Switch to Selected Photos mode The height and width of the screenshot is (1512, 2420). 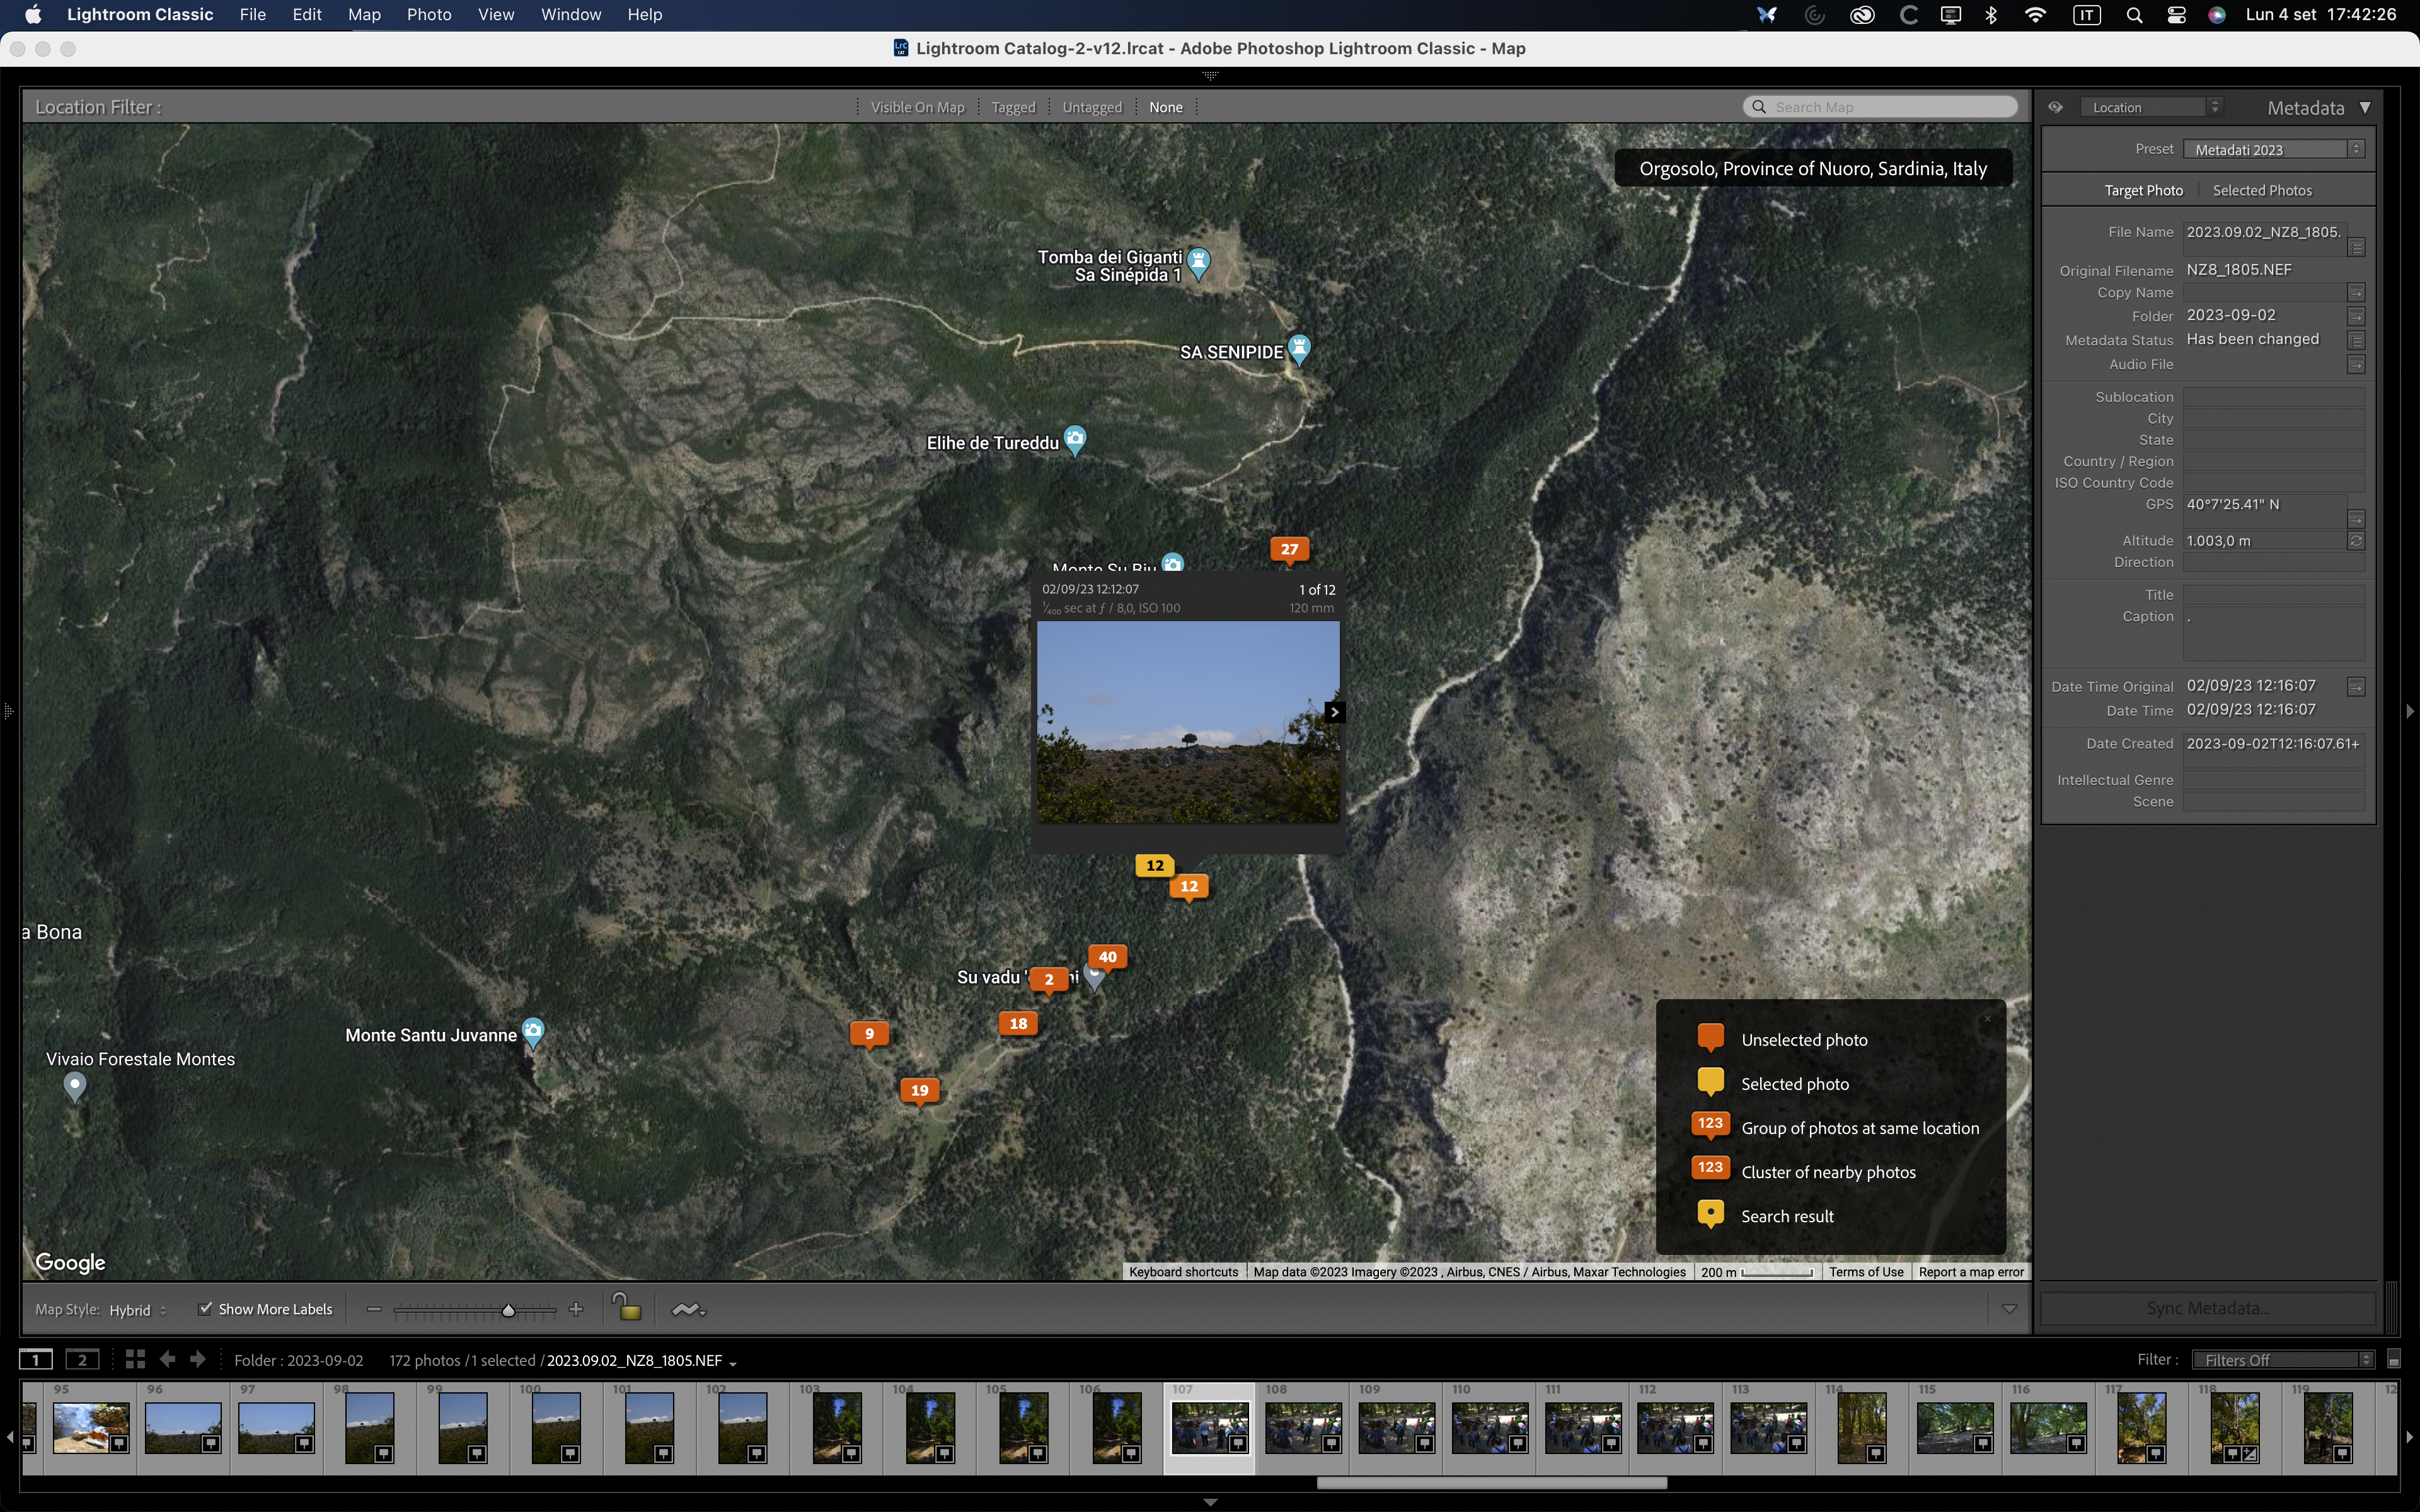[x=2262, y=190]
